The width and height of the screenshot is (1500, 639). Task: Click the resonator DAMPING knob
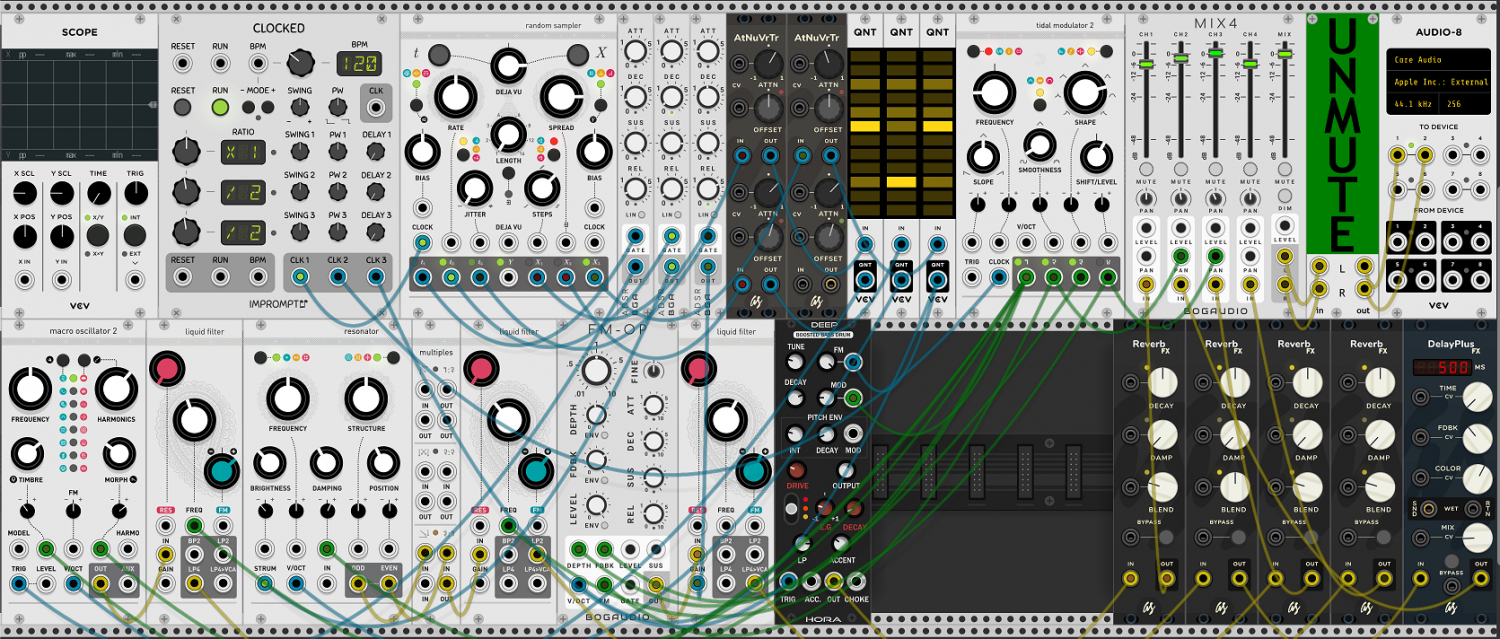(x=324, y=463)
